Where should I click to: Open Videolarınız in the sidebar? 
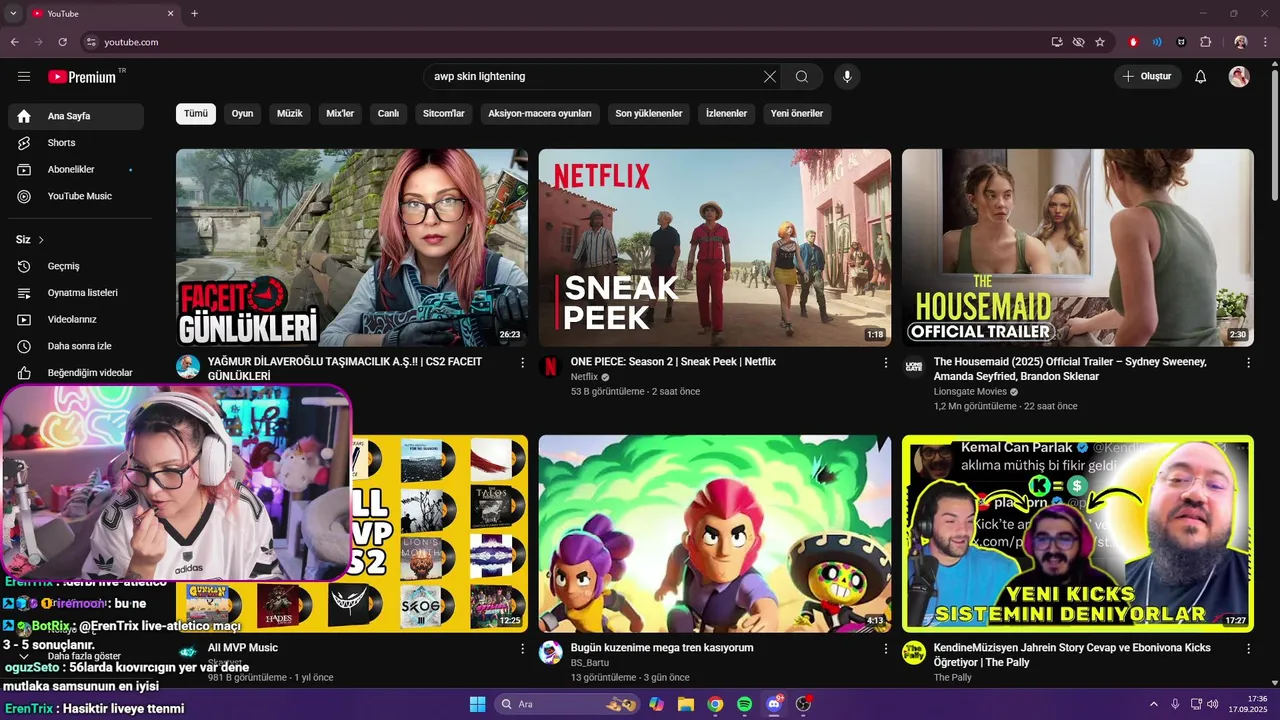(x=76, y=320)
